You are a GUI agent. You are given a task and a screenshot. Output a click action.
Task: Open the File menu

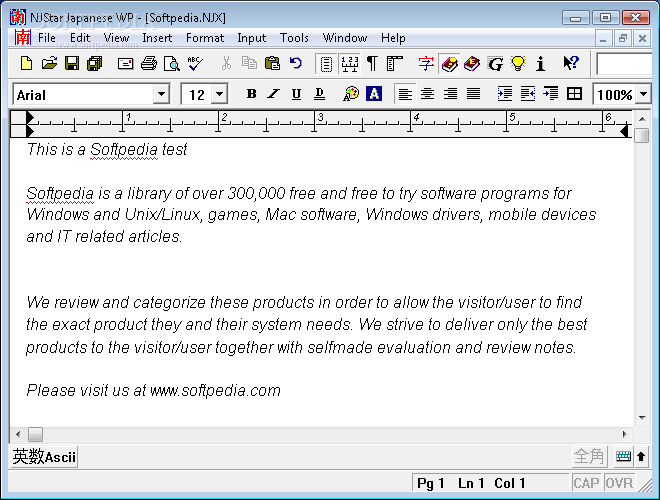[x=47, y=38]
